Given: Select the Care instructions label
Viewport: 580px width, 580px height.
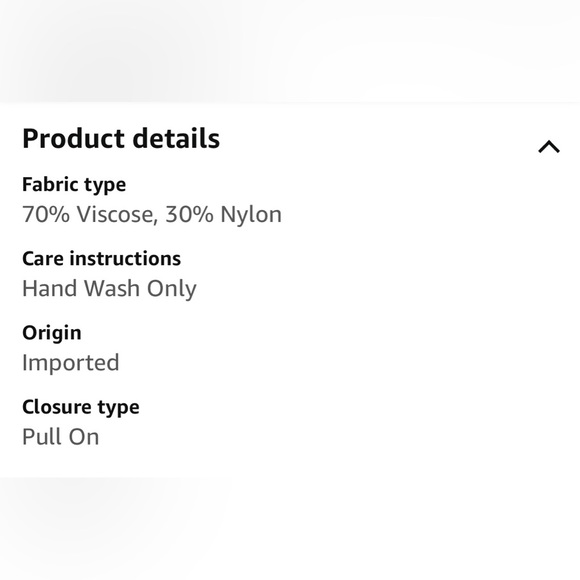Looking at the screenshot, I should [101, 259].
